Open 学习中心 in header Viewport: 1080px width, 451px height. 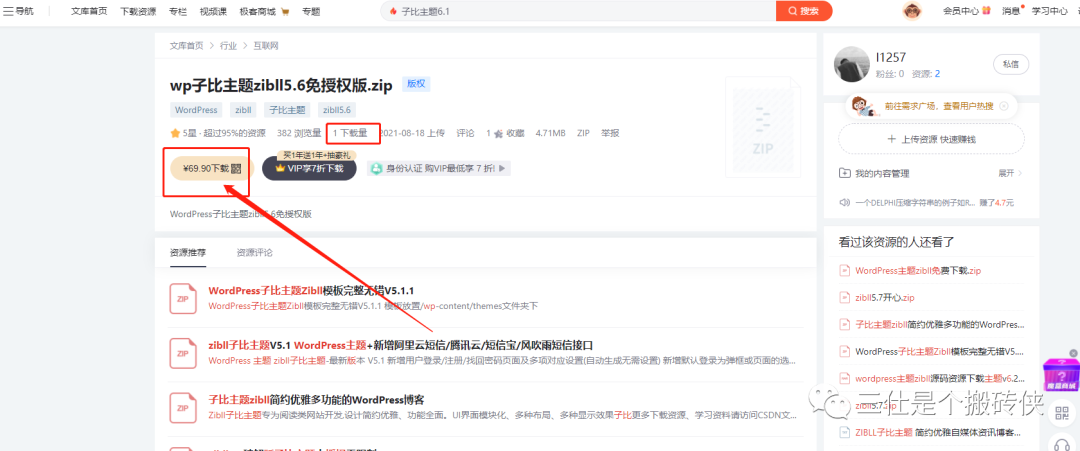click(x=1050, y=11)
